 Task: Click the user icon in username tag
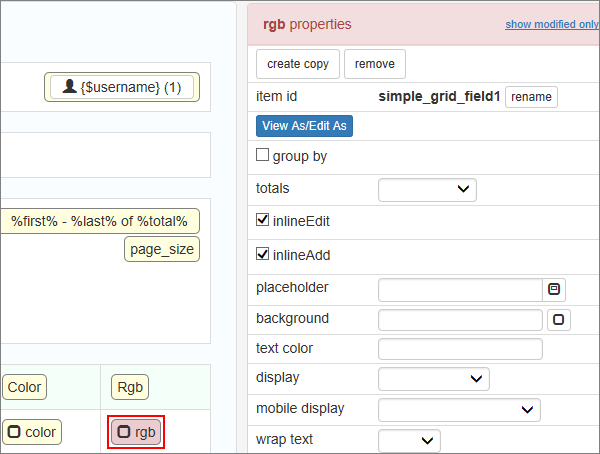click(x=69, y=87)
